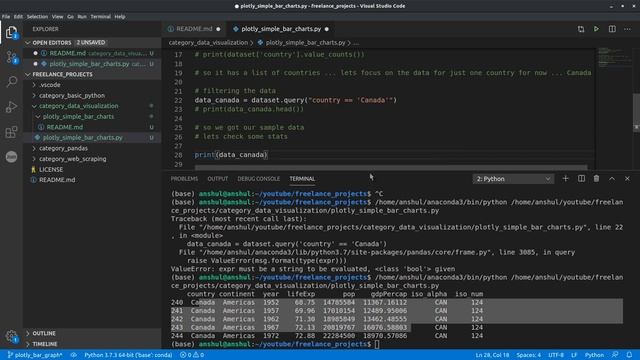This screenshot has width=640, height=360.
Task: Switch to the OUTPUT panel tab
Action: pos(218,179)
